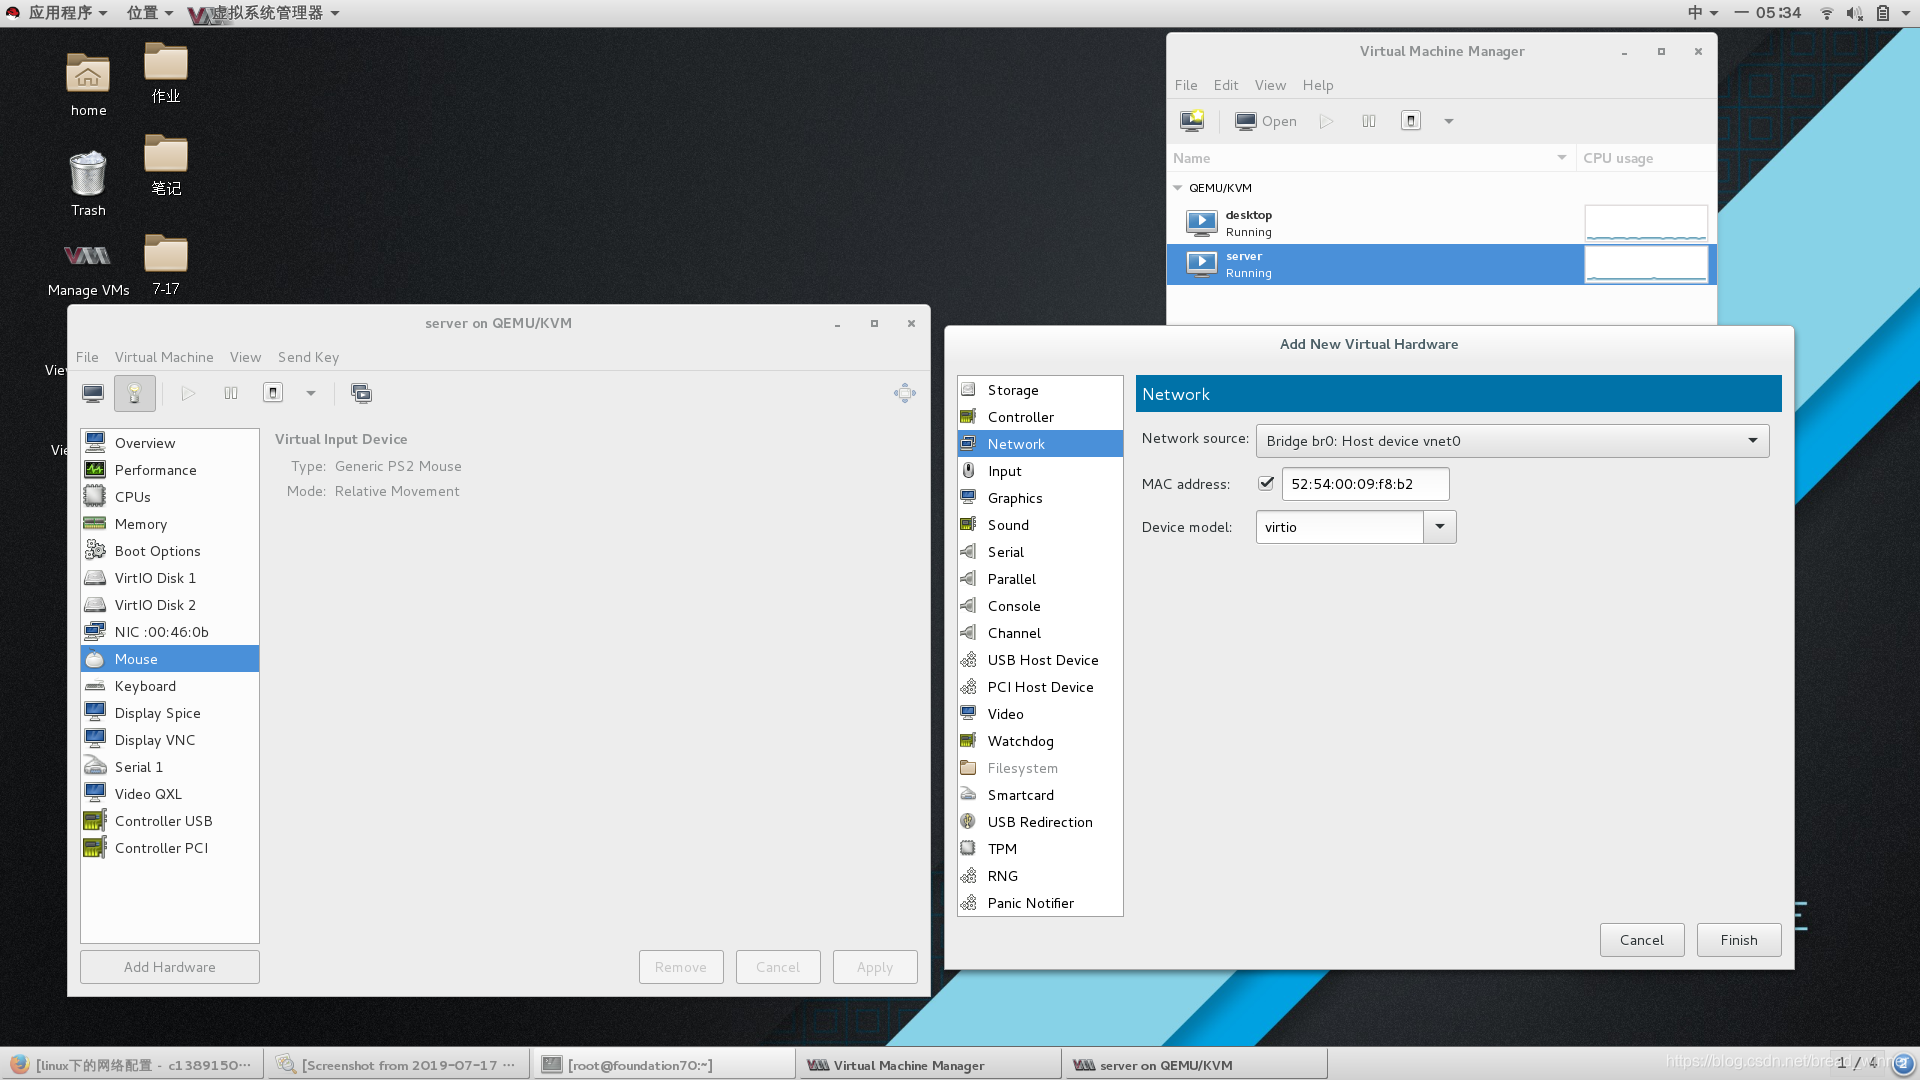Click pause icon in server window toolbar

pos(231,393)
